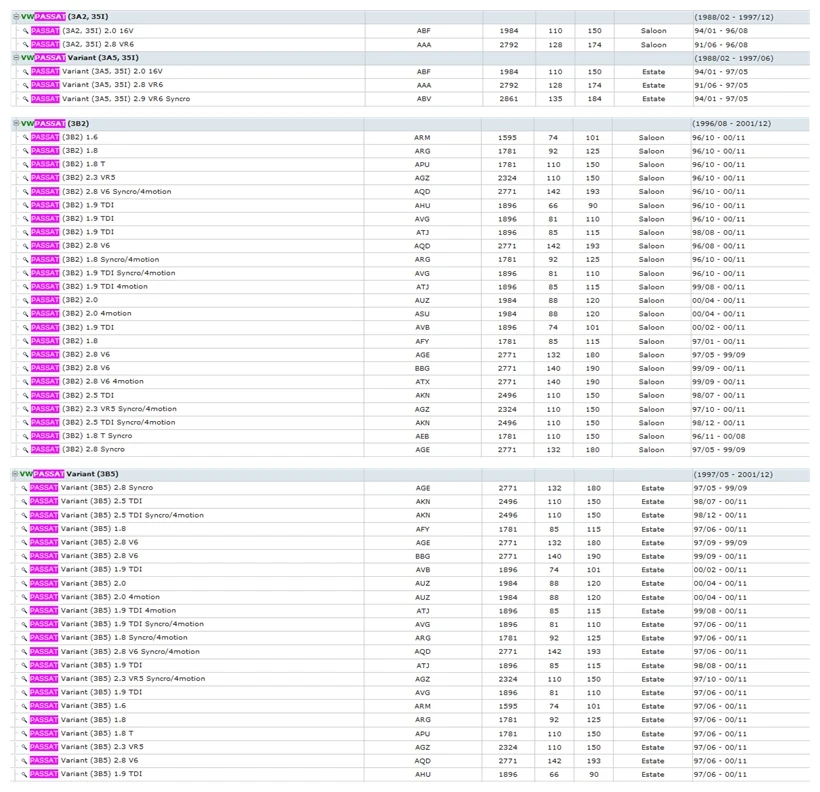Click magnifier icon for Variant (3B5) 1.6
Screen dimensions: 820x792
[x=24, y=706]
